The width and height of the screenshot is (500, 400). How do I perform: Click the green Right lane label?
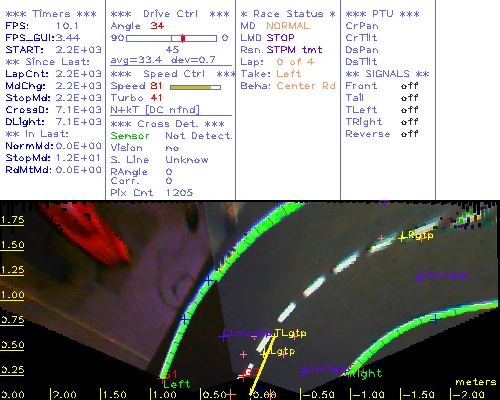[365, 373]
